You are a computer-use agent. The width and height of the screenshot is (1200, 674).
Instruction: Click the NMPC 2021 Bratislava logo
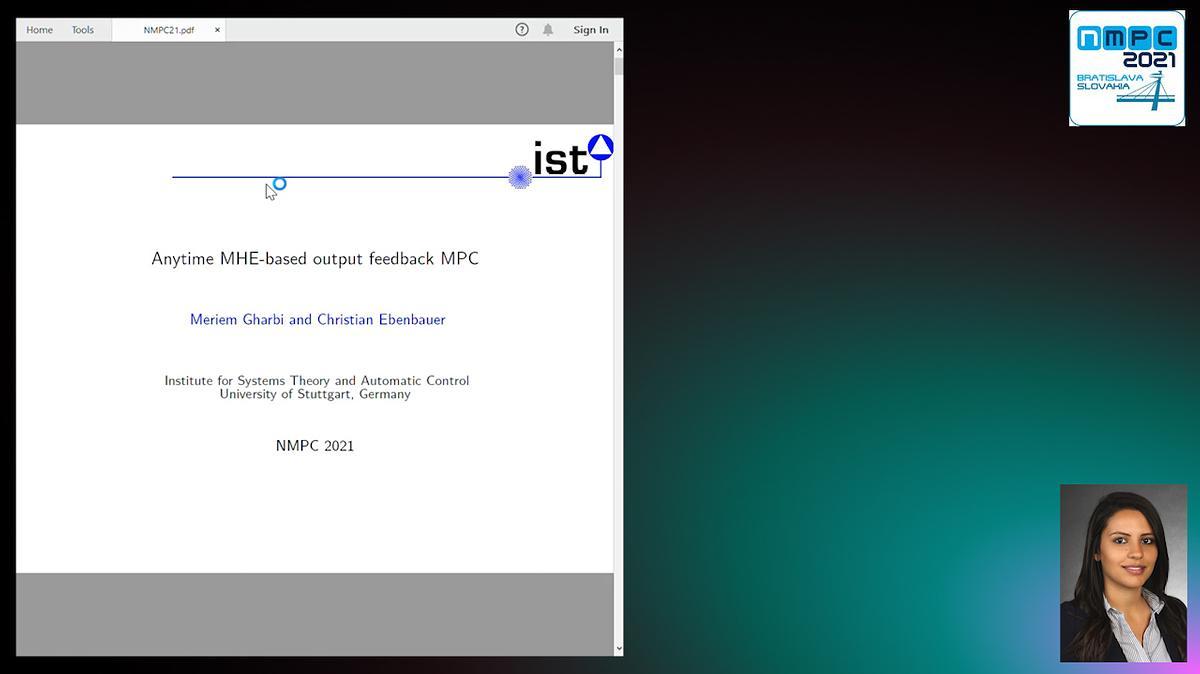(x=1126, y=68)
